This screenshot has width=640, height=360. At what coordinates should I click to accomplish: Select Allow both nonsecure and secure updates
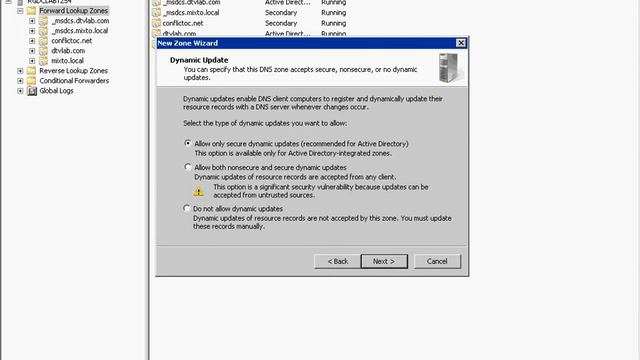click(x=187, y=167)
